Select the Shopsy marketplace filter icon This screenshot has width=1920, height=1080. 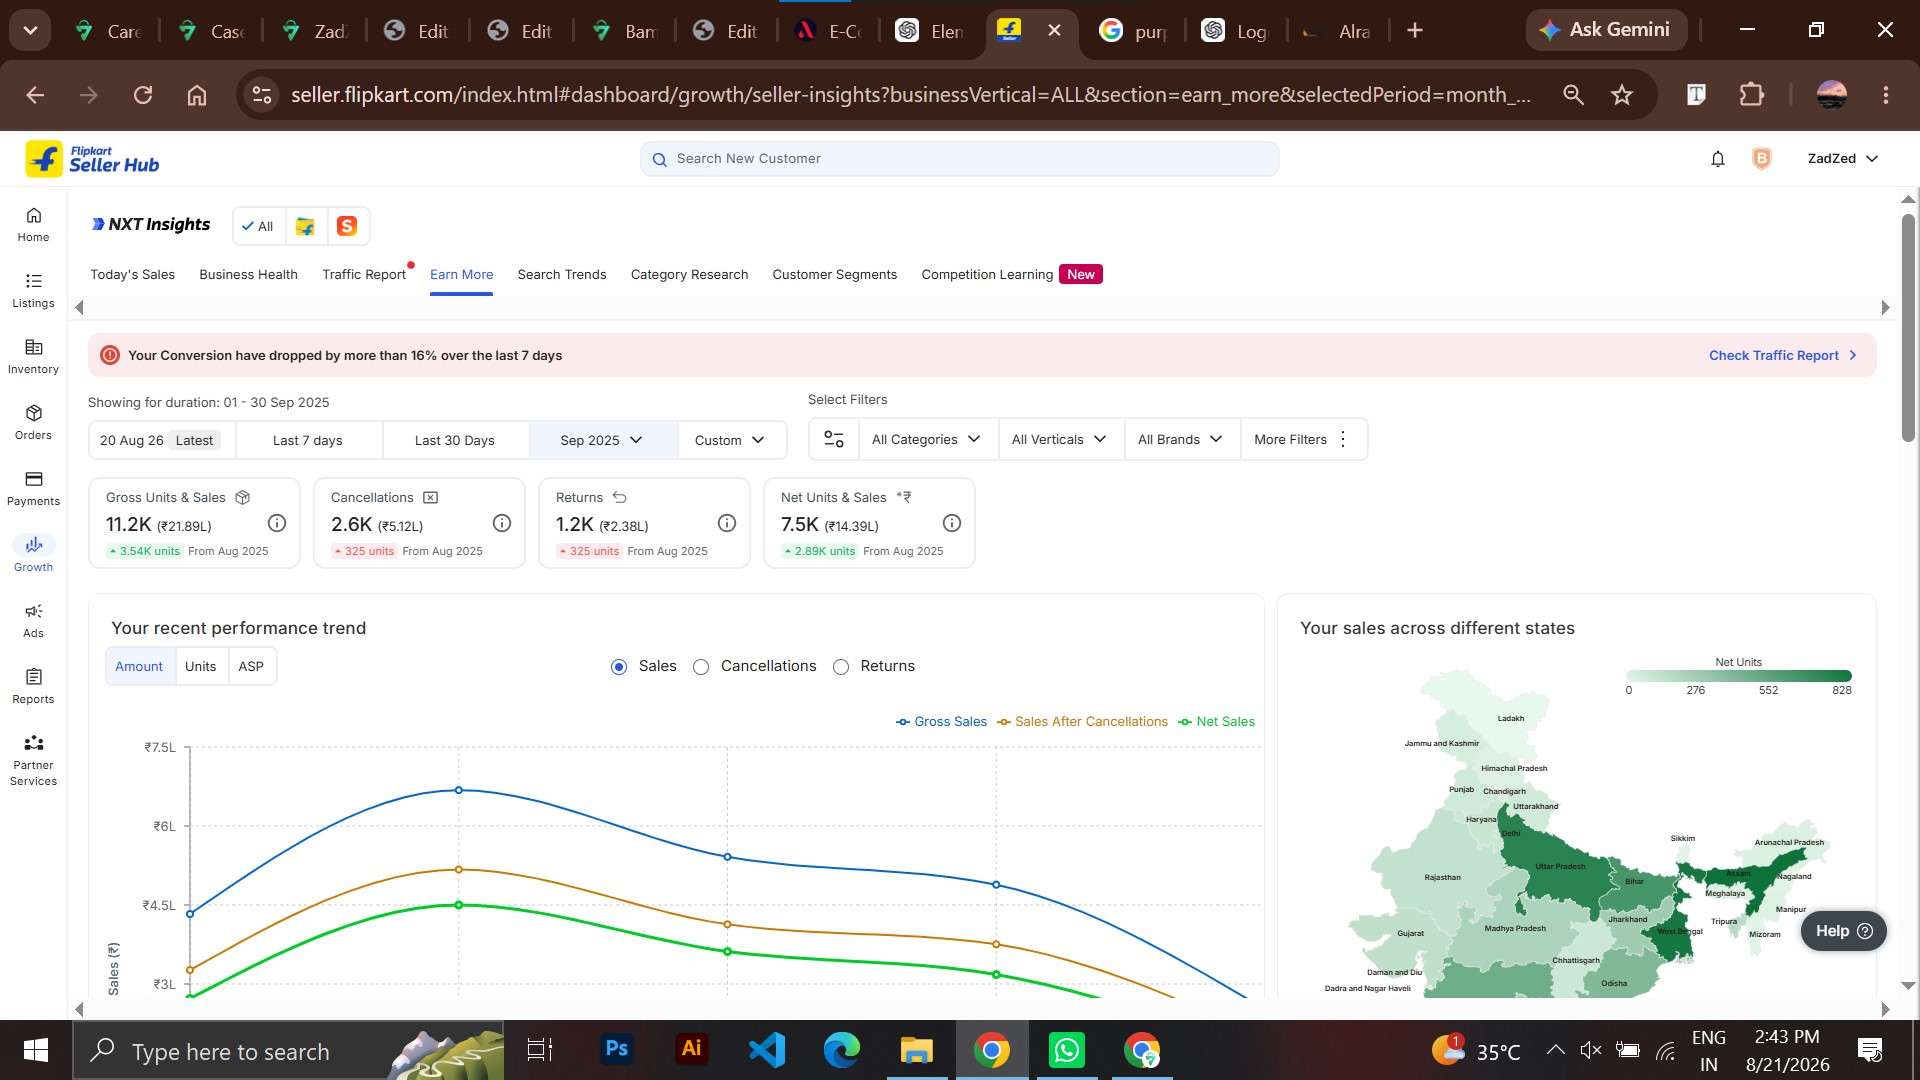point(347,226)
